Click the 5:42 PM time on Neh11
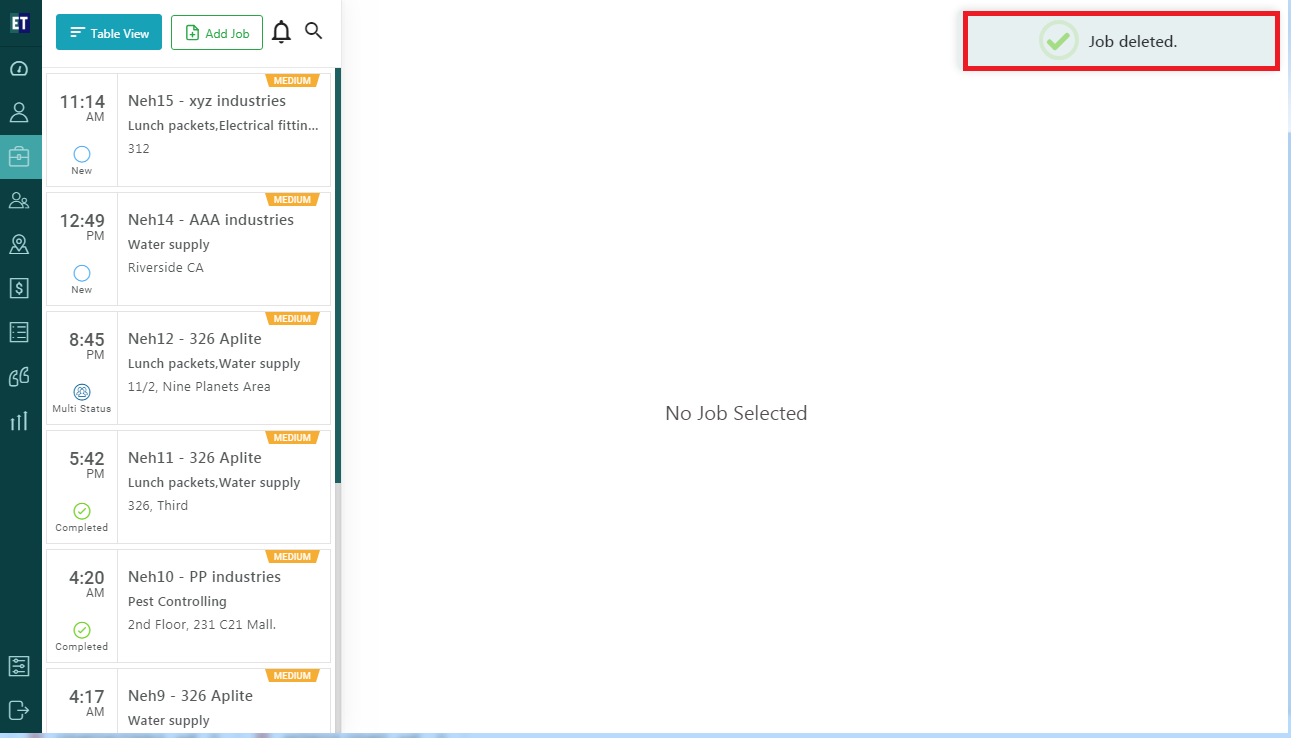Viewport: 1291px width, 738px height. (x=87, y=465)
